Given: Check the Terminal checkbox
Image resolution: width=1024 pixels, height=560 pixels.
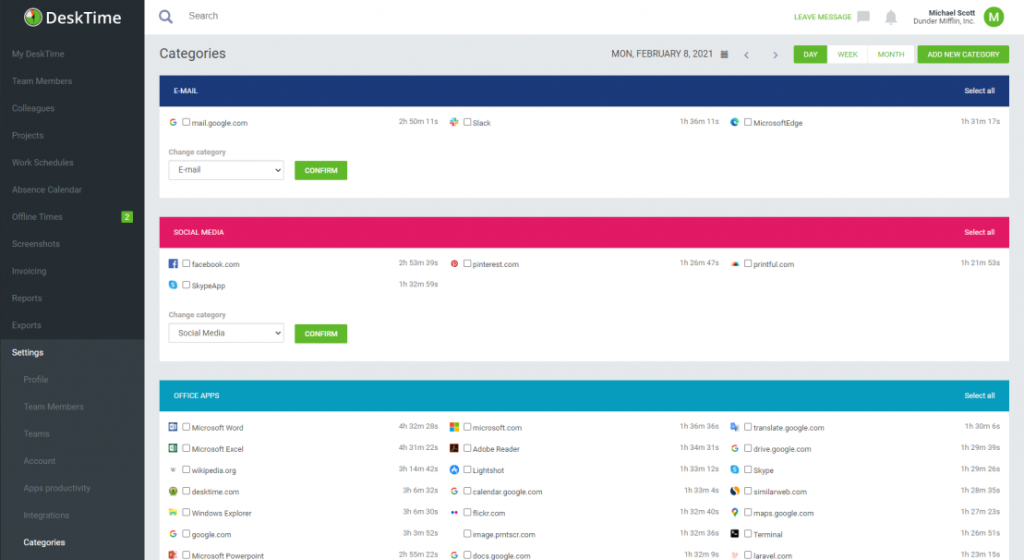Looking at the screenshot, I should tap(748, 534).
